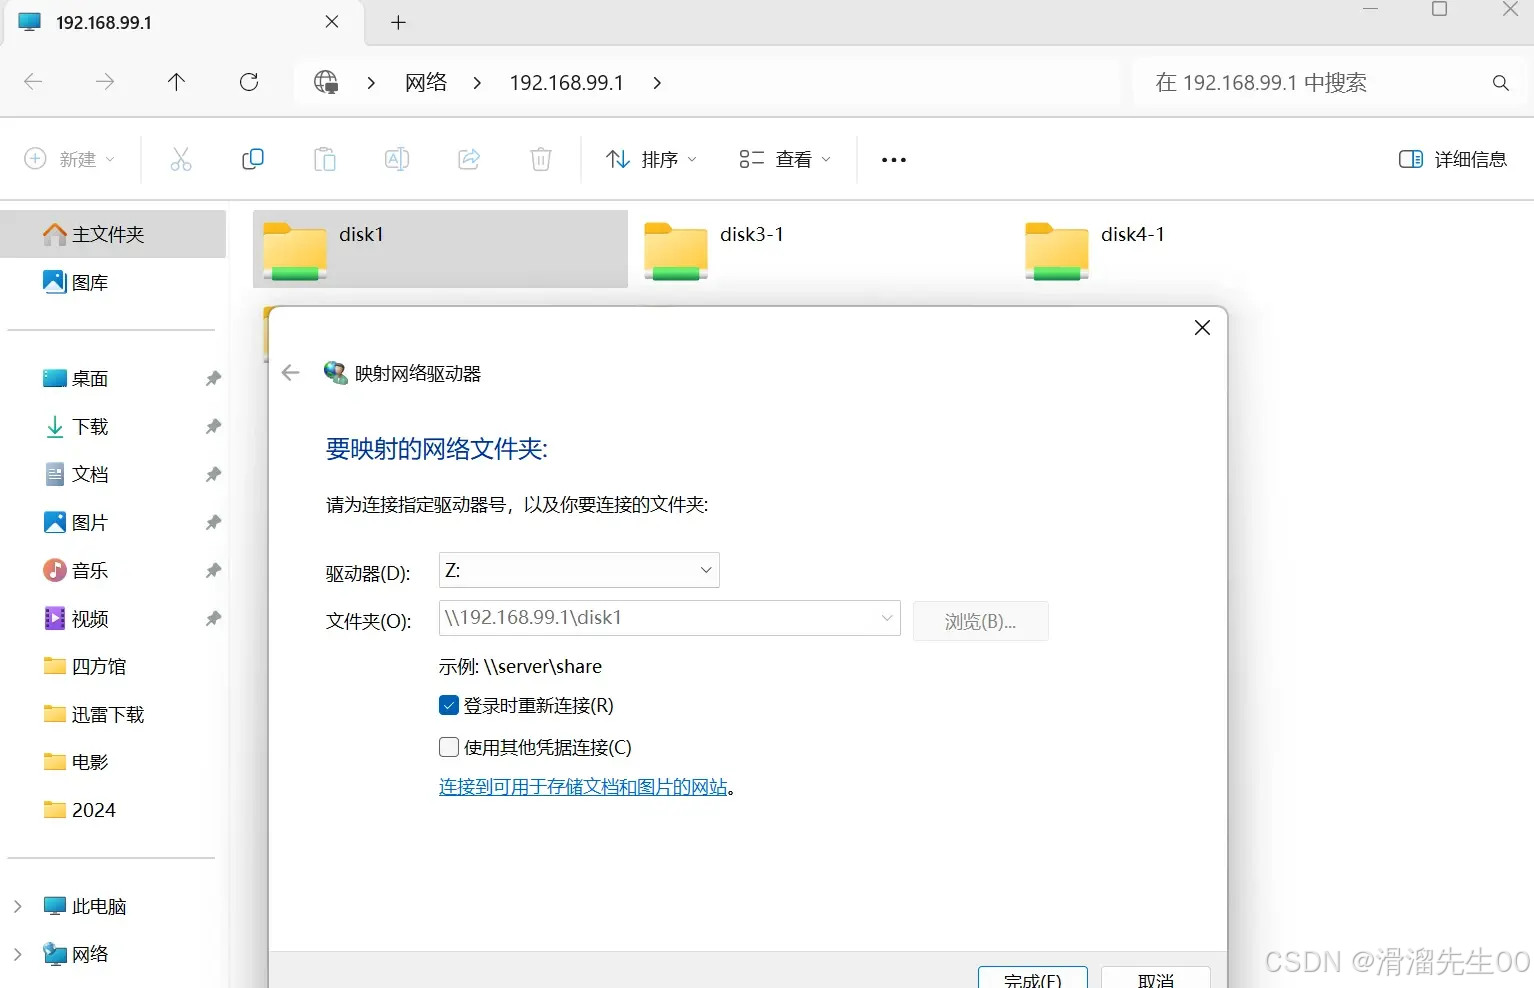Close the 映射网络驱动器 dialog
1534x988 pixels.
1202,328
